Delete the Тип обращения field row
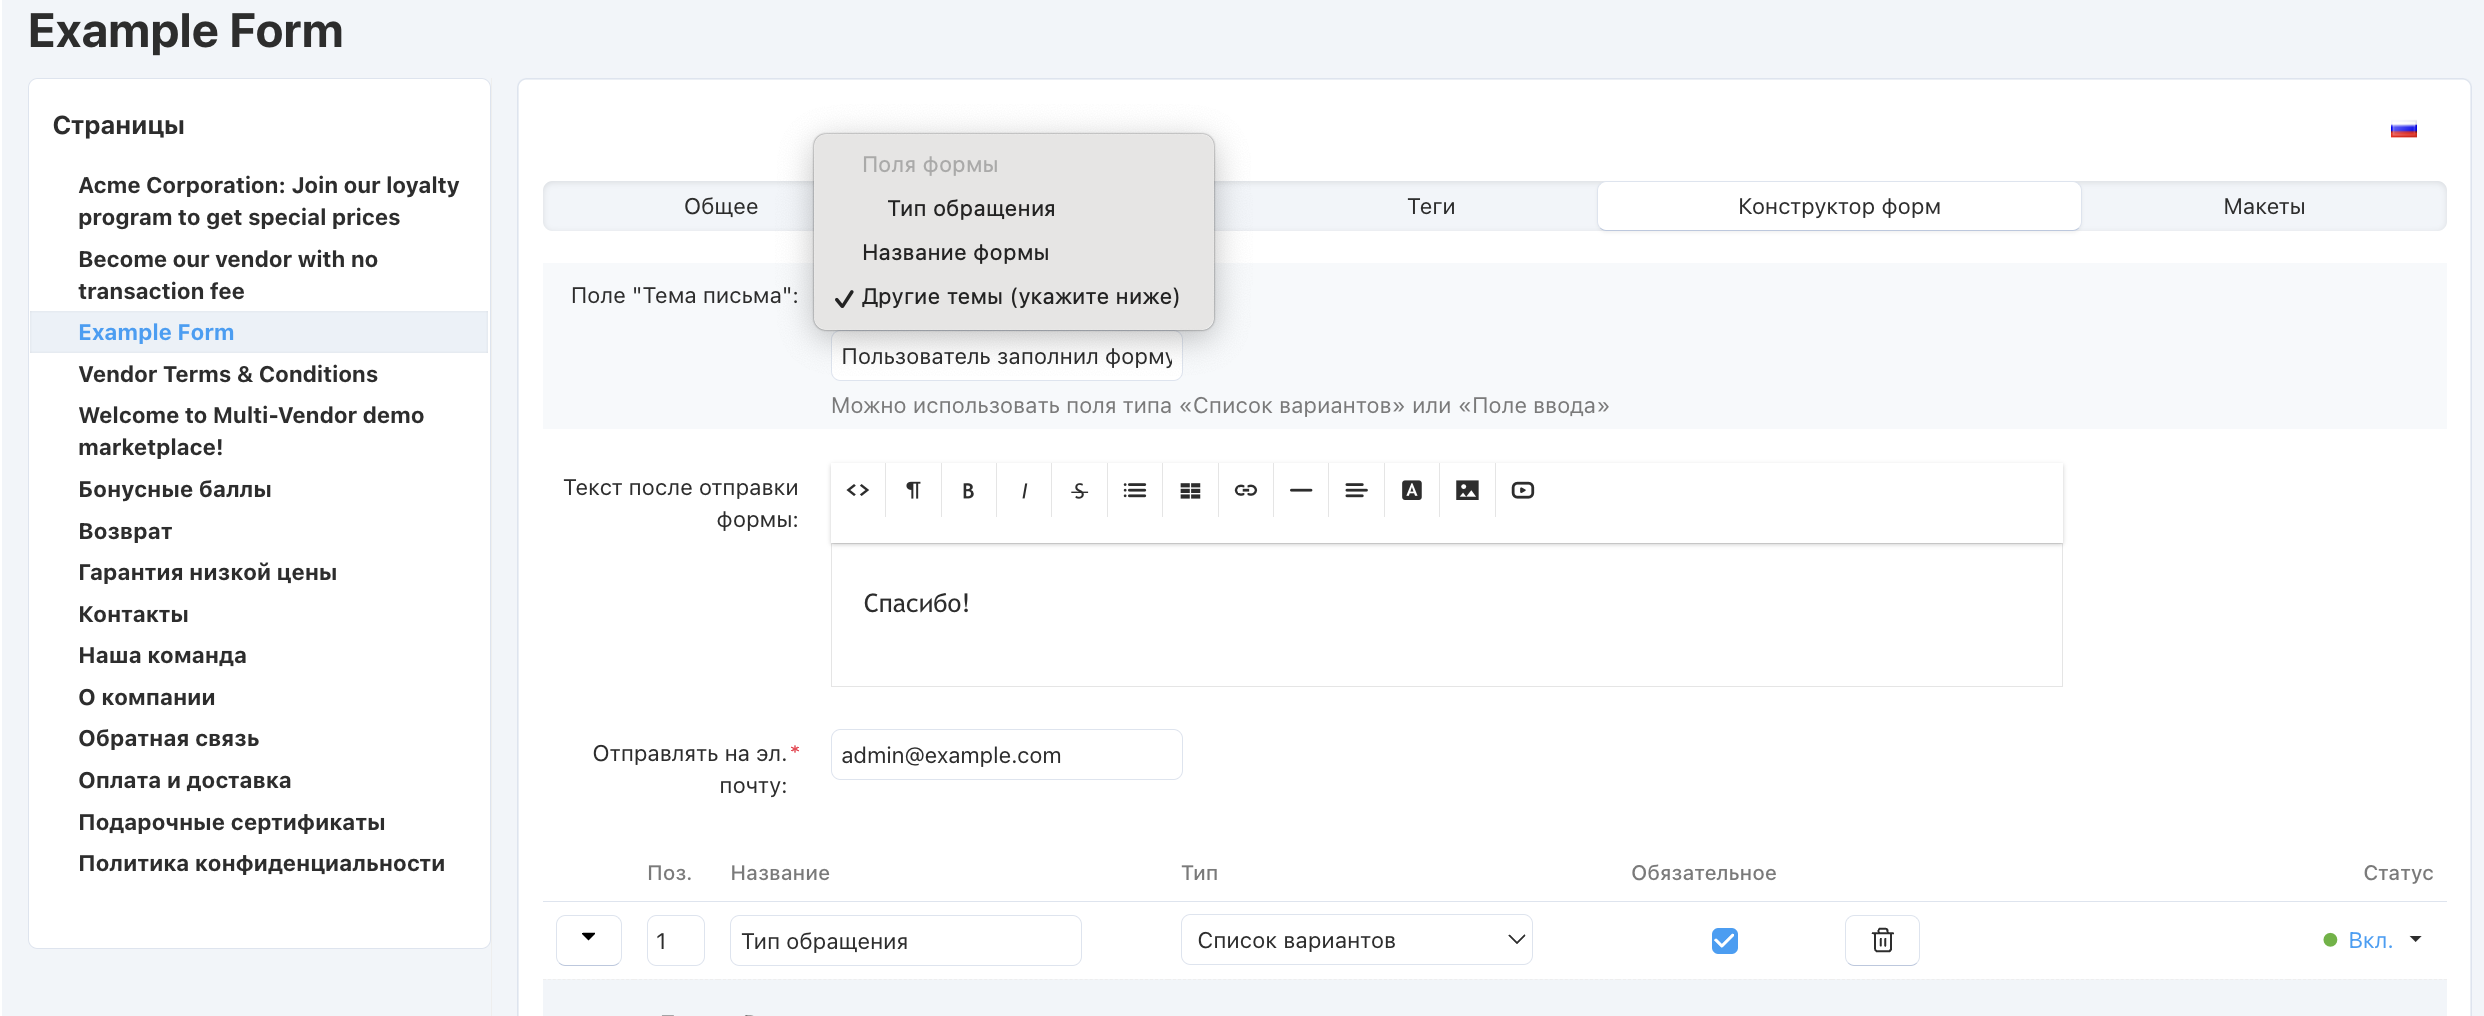The height and width of the screenshot is (1016, 2484). click(x=1882, y=940)
